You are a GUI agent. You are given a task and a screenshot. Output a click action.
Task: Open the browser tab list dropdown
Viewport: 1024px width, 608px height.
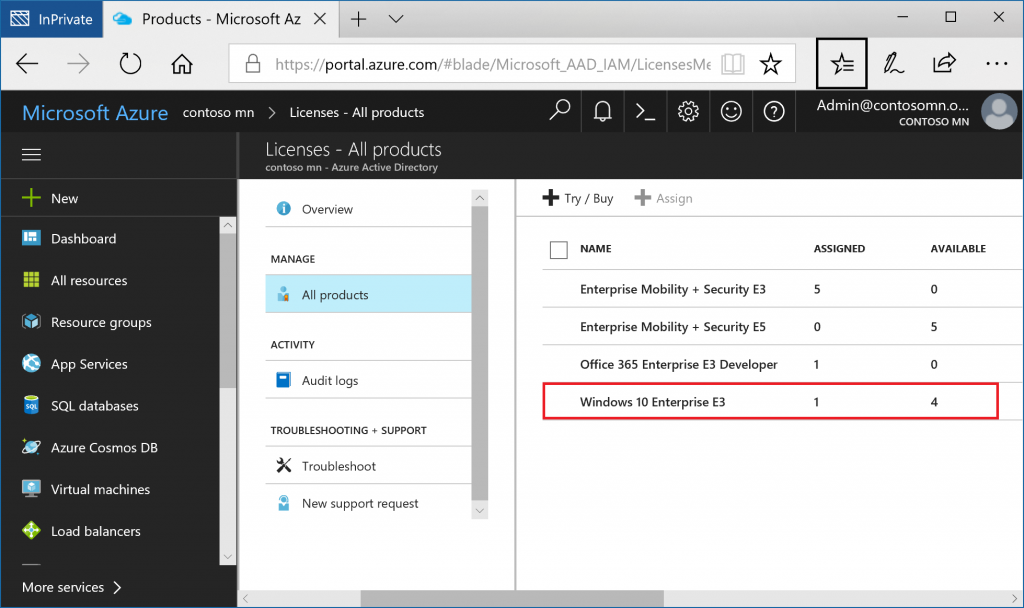click(x=394, y=18)
